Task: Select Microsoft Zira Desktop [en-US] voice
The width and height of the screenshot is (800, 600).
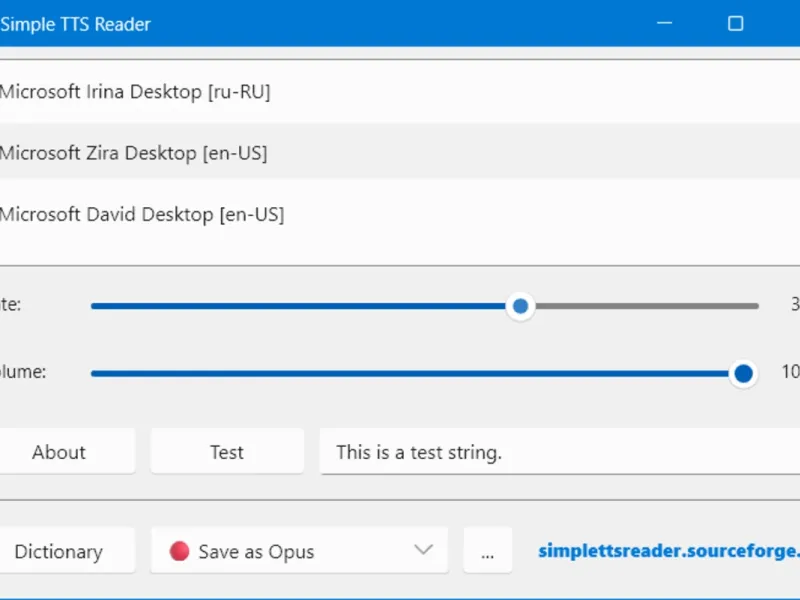Action: coord(400,153)
